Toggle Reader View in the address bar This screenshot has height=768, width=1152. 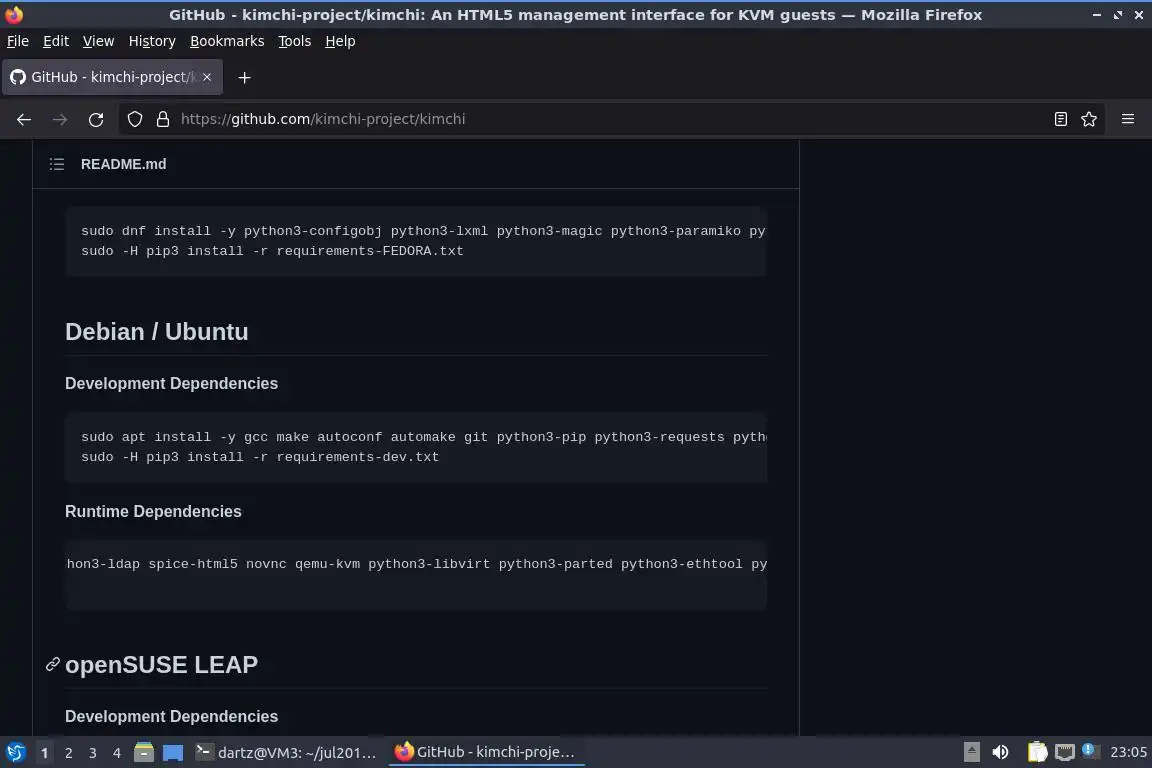pos(1060,119)
